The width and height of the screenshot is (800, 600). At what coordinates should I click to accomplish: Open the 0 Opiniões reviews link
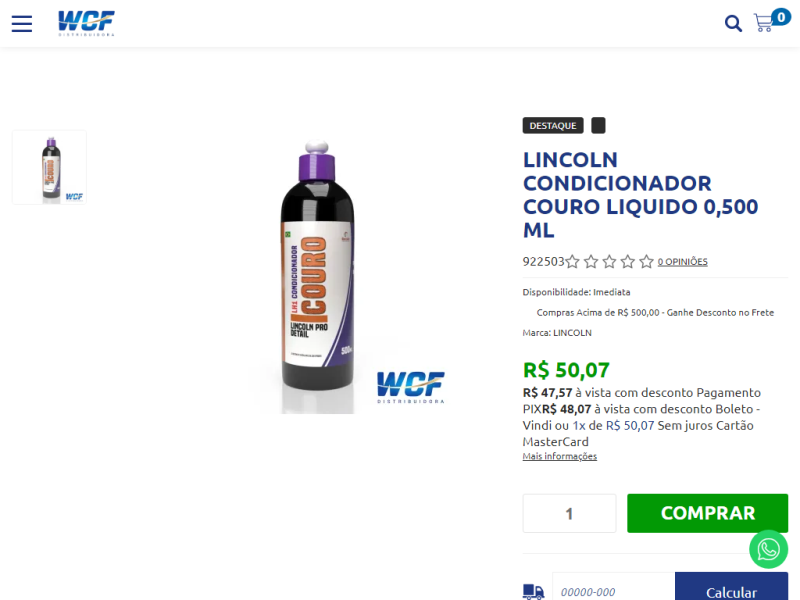682,262
